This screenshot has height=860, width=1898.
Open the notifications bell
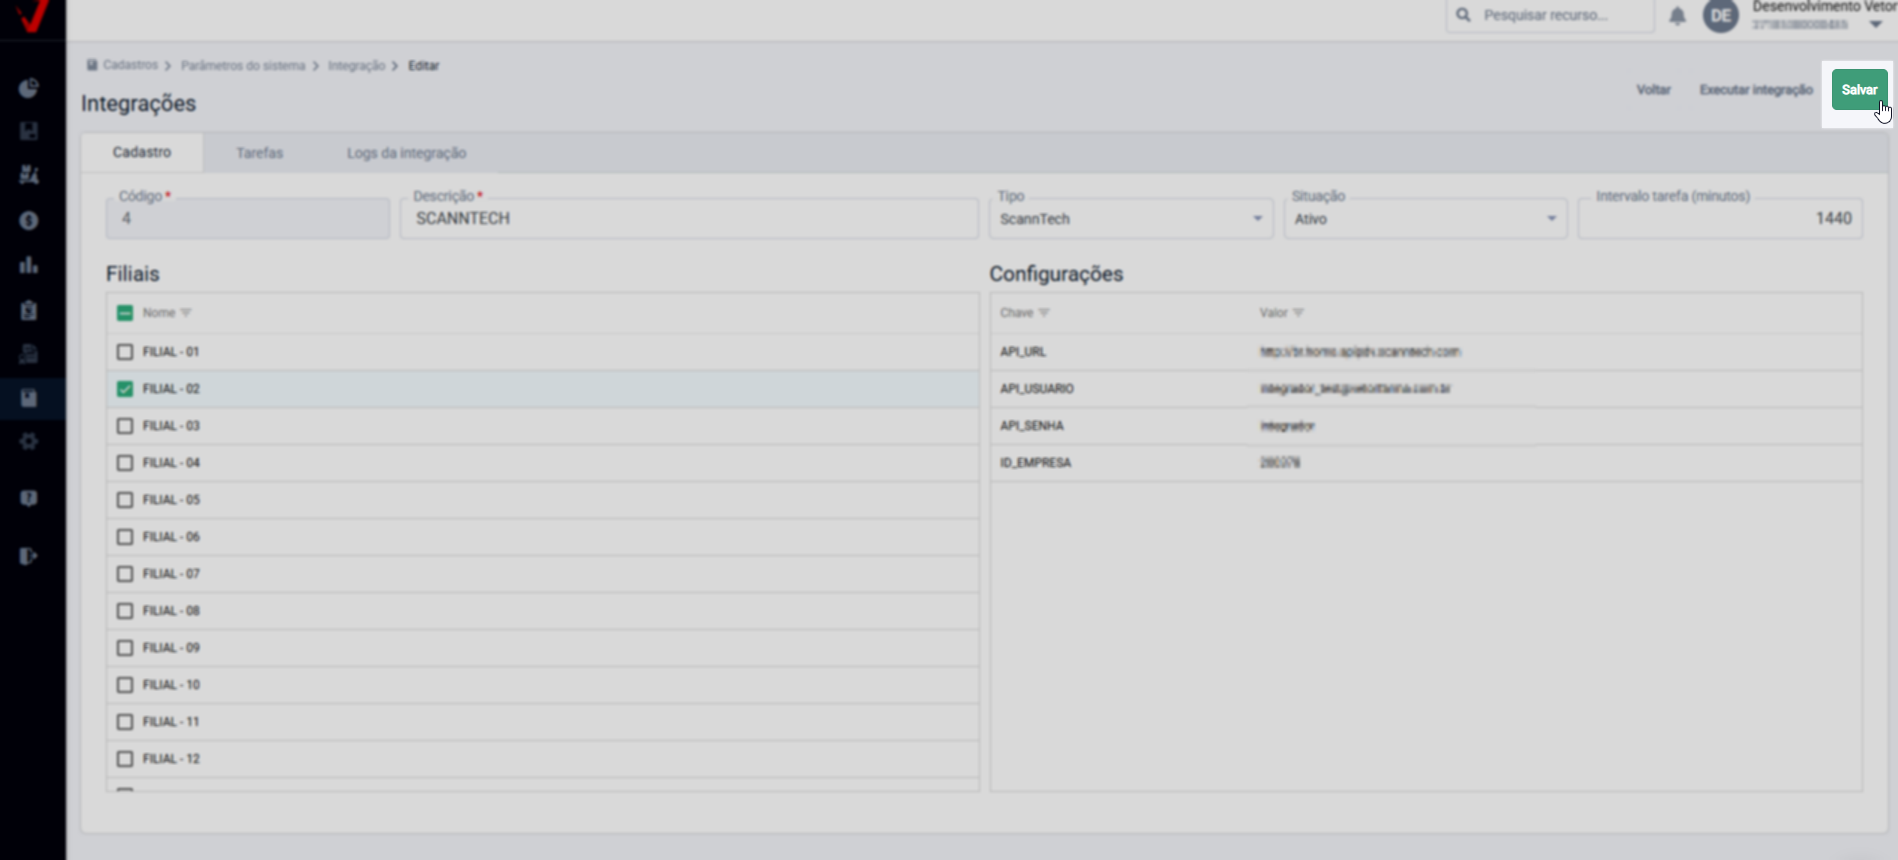click(x=1677, y=16)
